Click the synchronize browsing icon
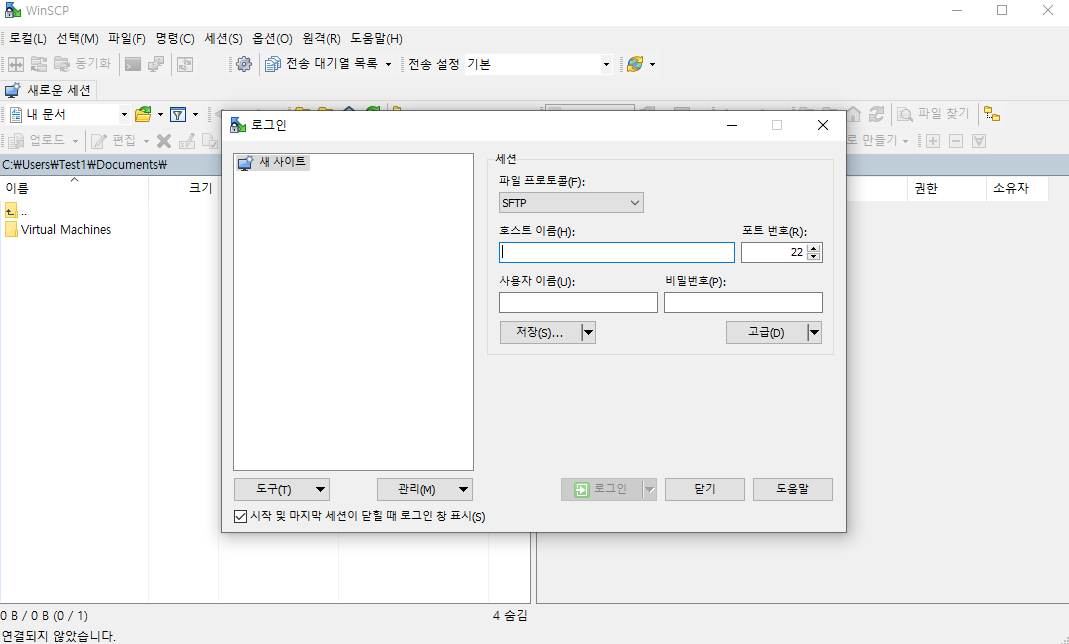1069x644 pixels. tap(39, 64)
